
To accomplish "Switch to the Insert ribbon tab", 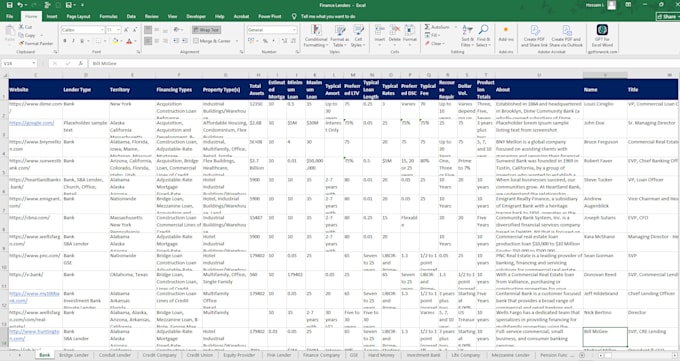I will 52,16.
